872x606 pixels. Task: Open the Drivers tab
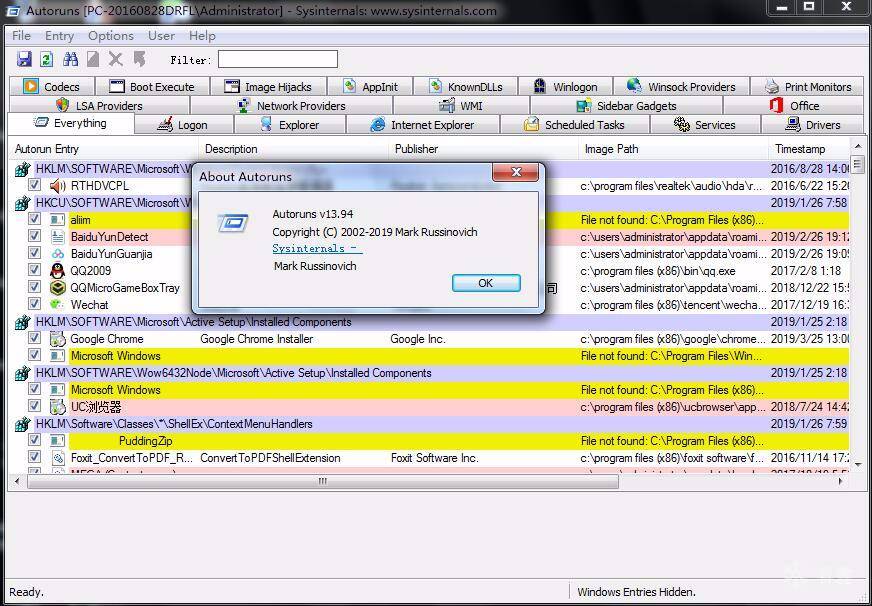click(x=812, y=125)
